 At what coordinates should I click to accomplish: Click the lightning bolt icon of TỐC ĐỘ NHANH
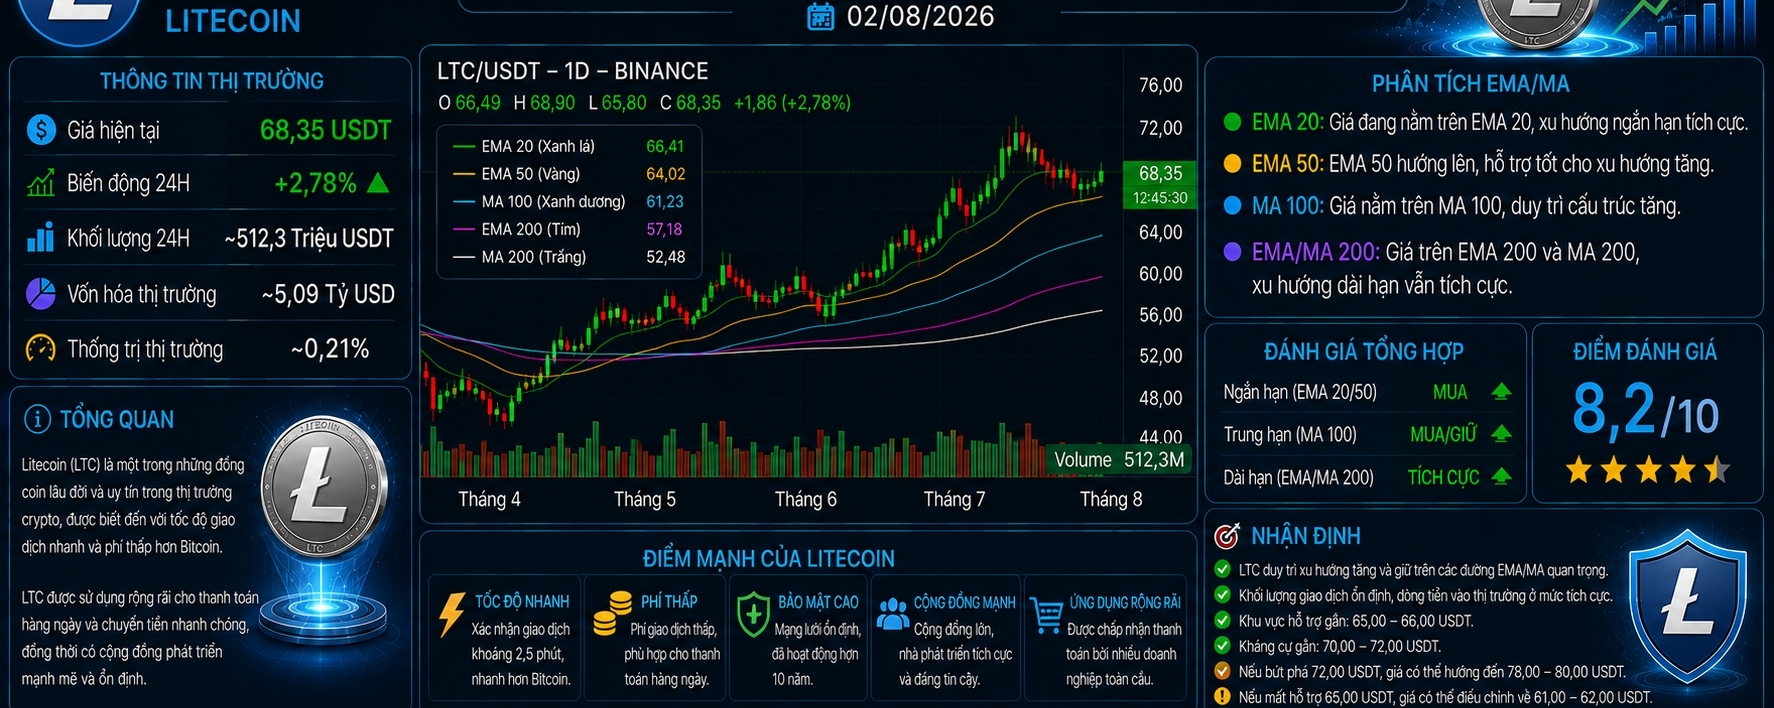pos(452,613)
